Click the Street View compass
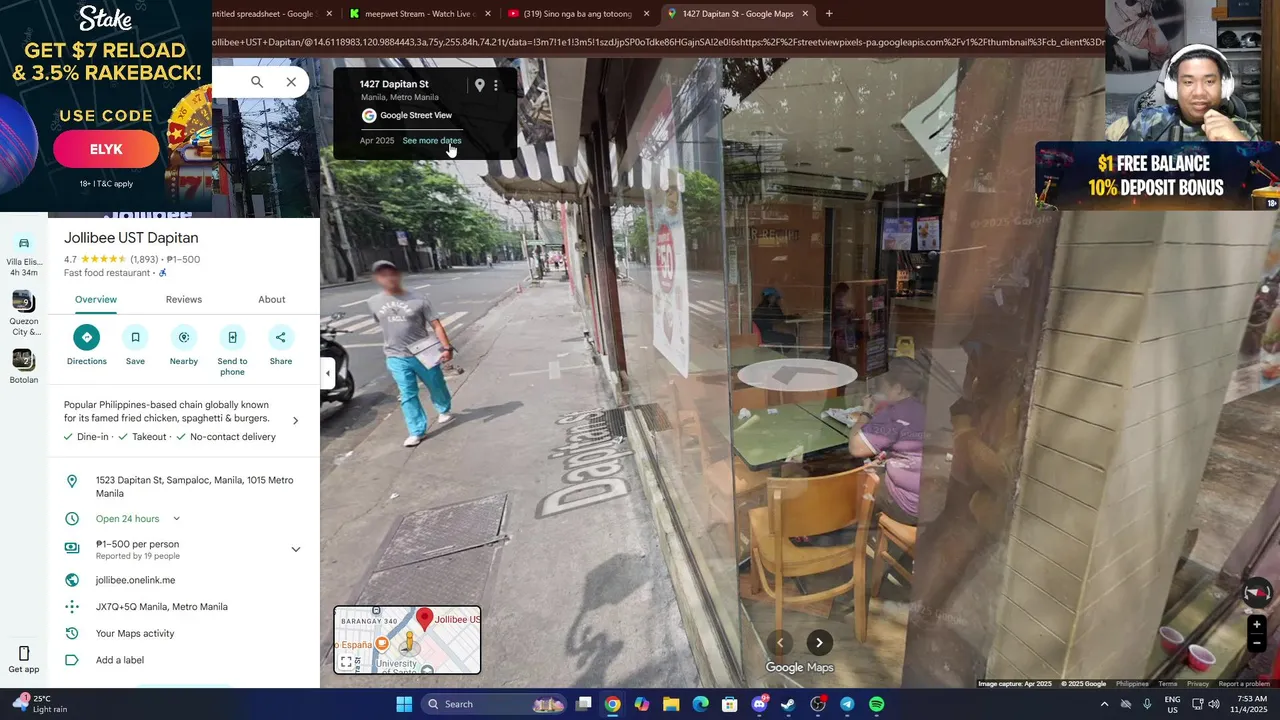Viewport: 1280px width, 720px height. 1257,593
